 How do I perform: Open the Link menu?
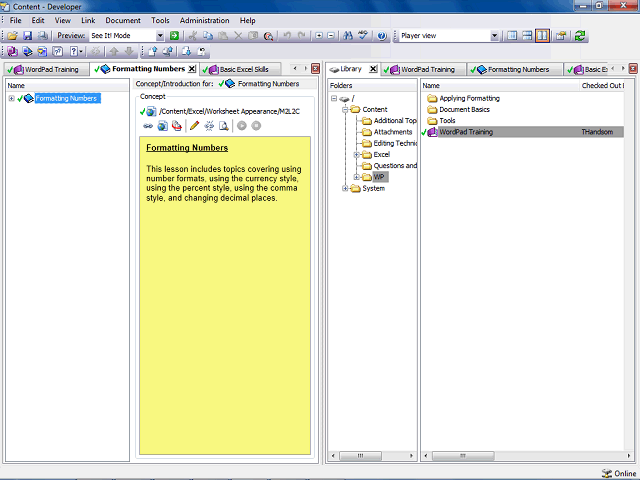88,20
